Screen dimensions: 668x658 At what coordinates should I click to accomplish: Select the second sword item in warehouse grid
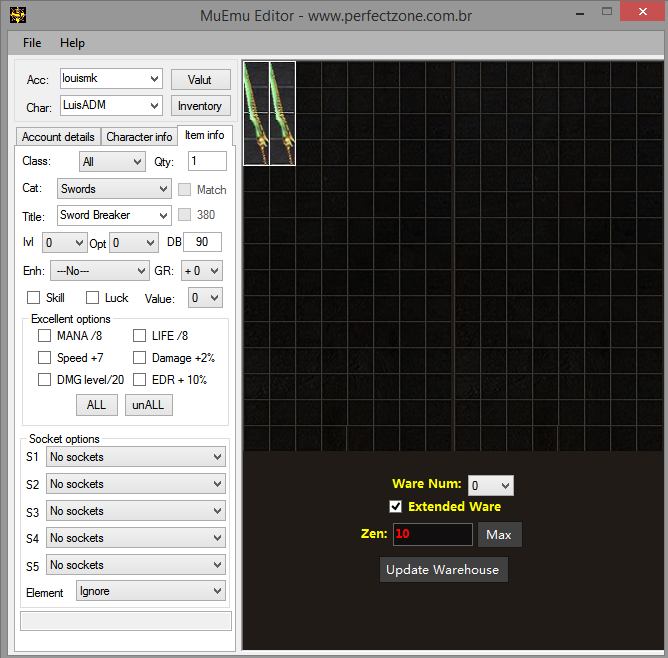pos(282,113)
